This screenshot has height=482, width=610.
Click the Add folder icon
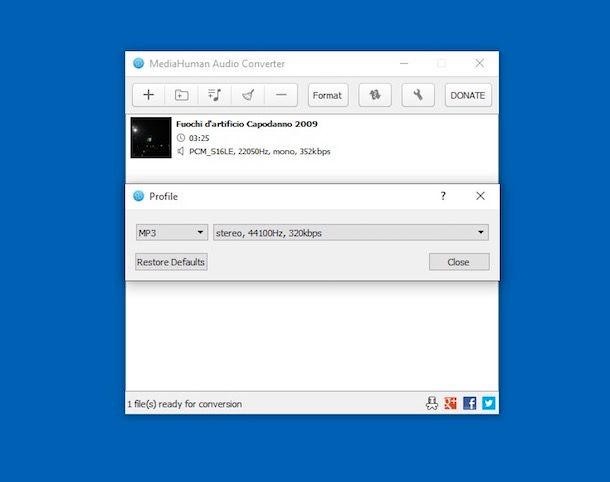pyautogui.click(x=181, y=95)
